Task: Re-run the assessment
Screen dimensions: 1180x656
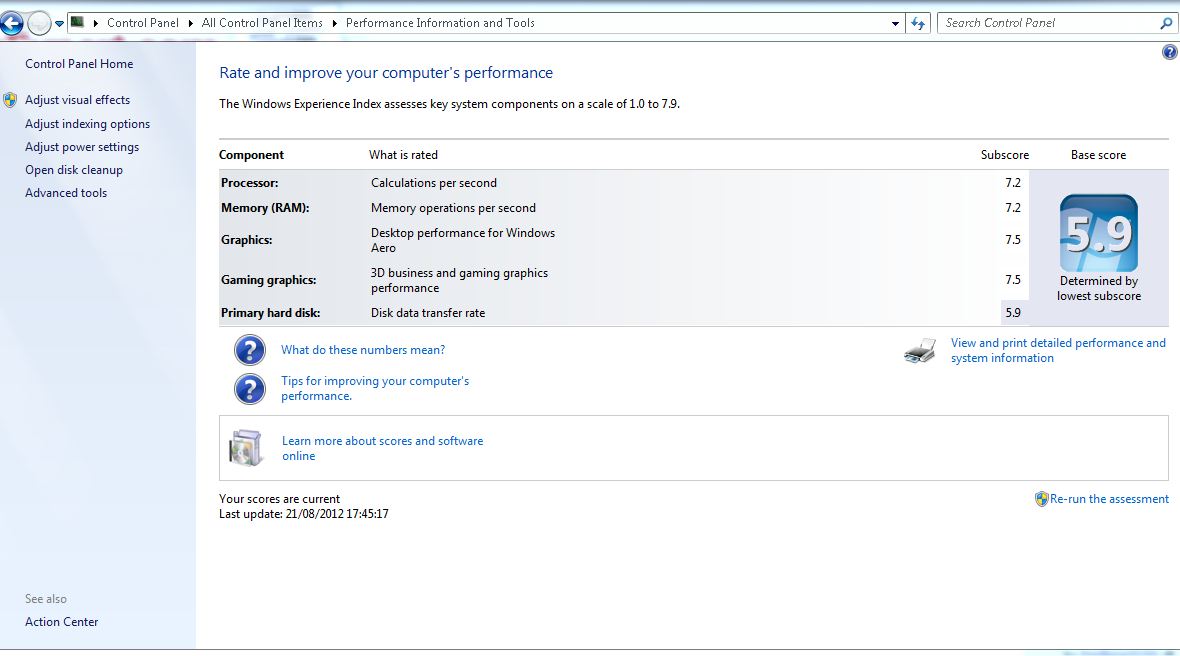Action: tap(1108, 499)
